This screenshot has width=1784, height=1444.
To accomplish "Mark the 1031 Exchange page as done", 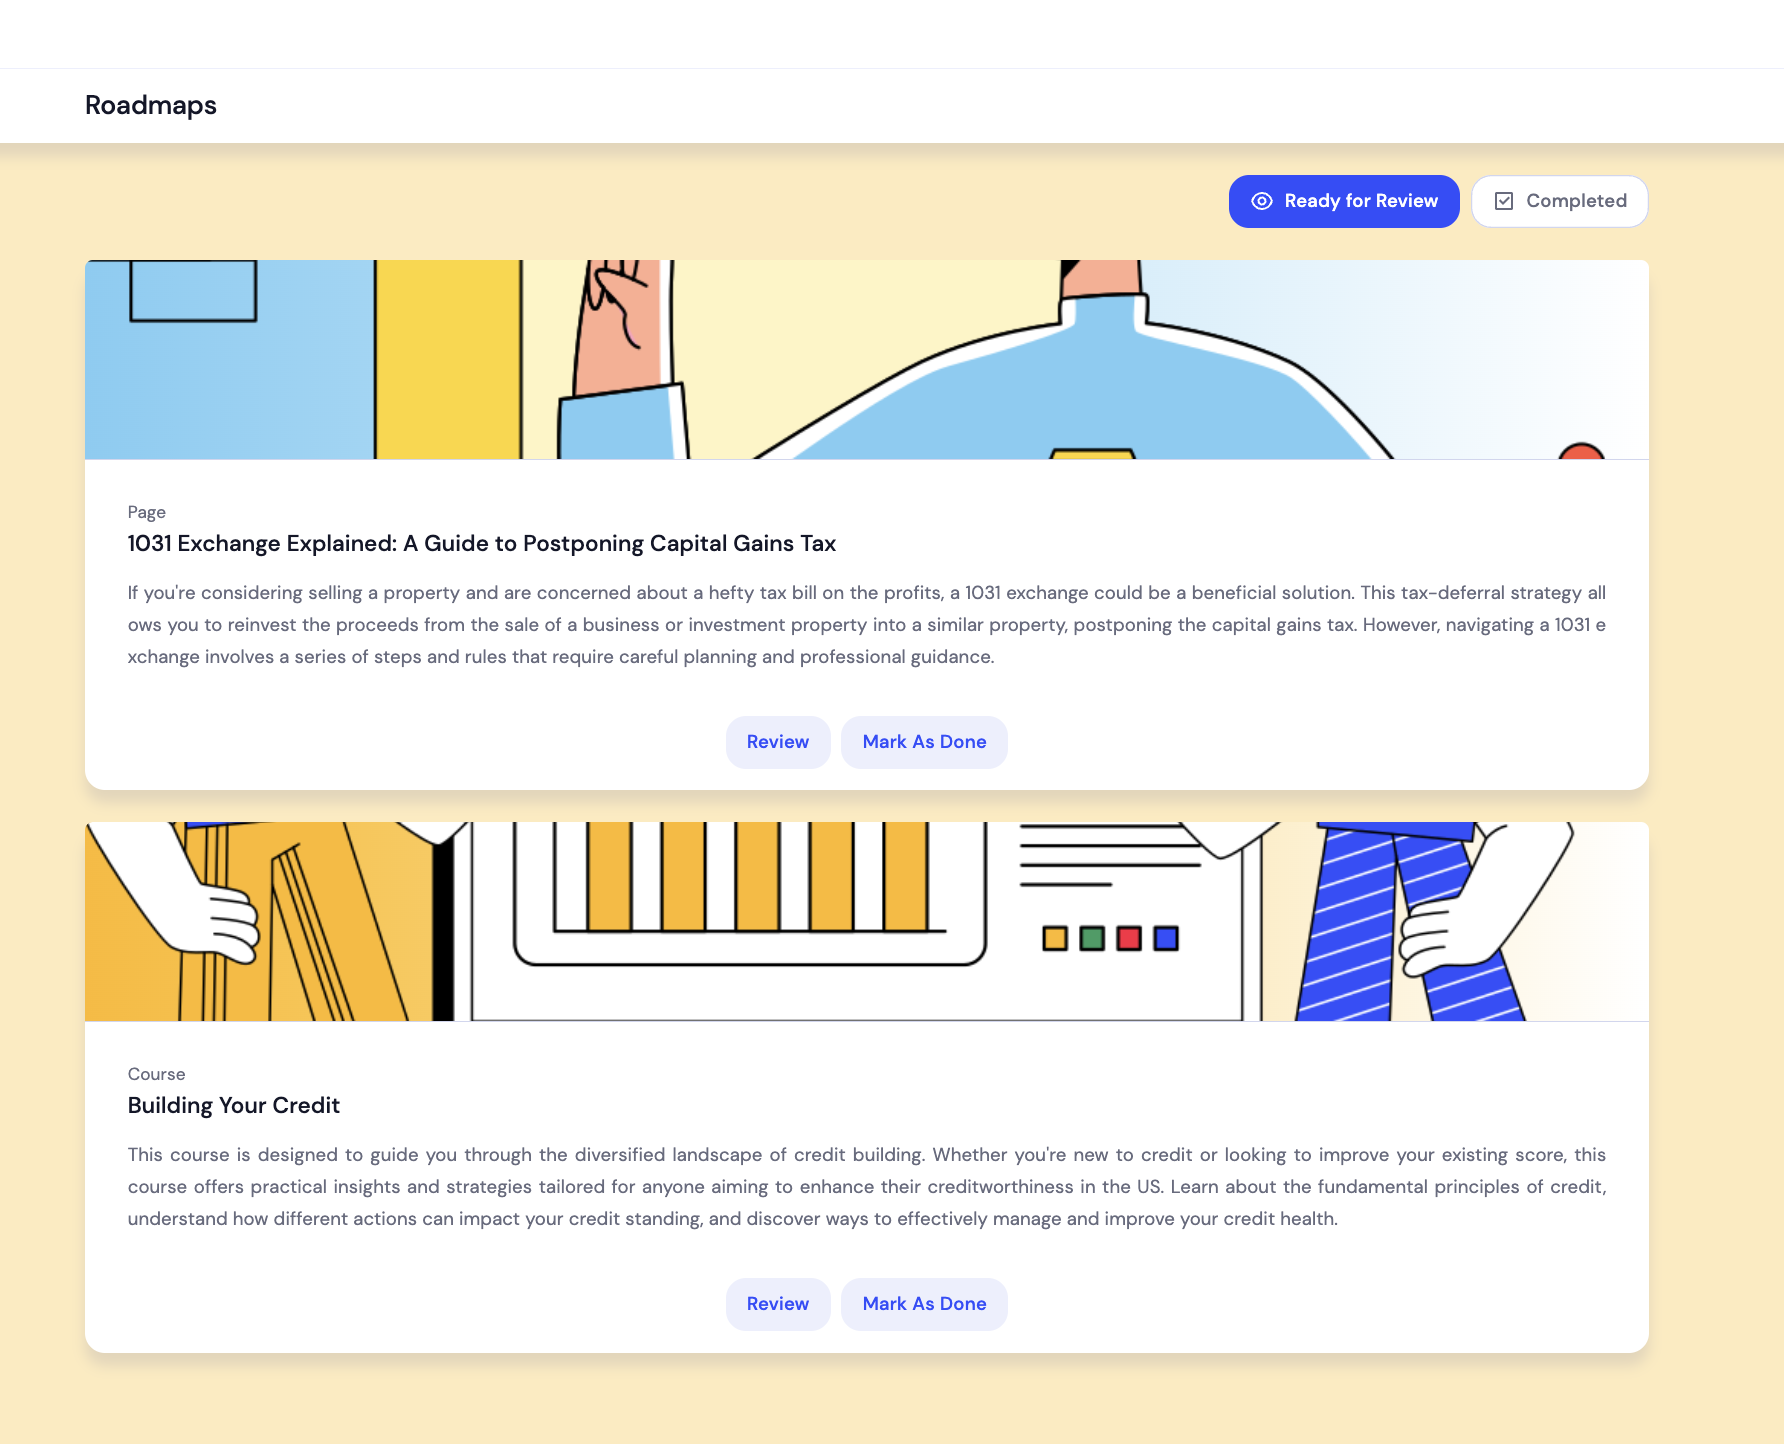I will click(924, 742).
